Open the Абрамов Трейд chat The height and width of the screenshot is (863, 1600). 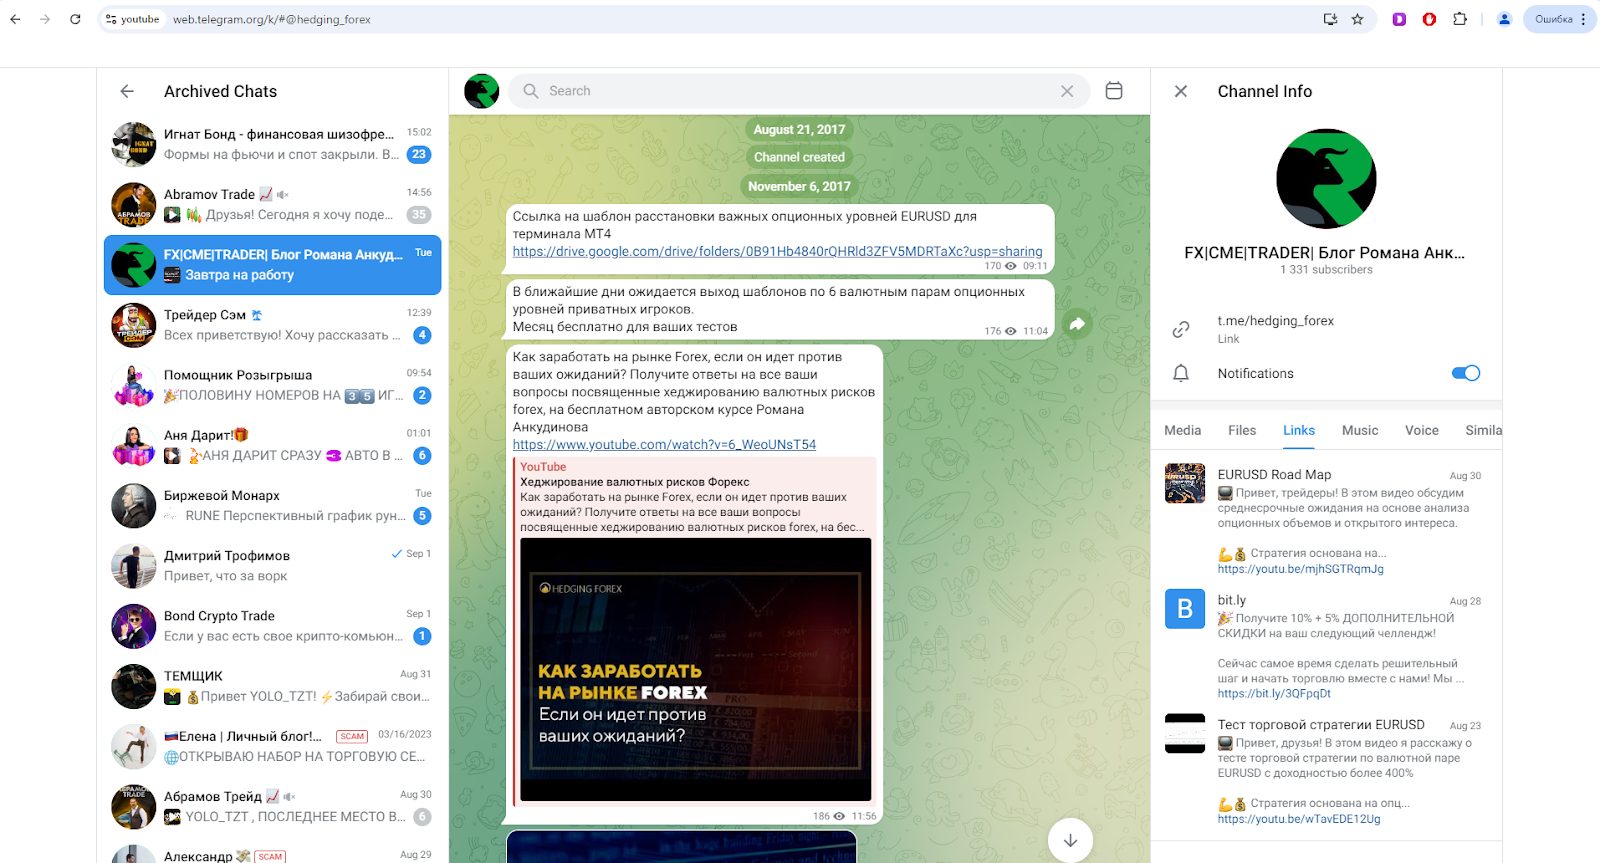tap(272, 807)
